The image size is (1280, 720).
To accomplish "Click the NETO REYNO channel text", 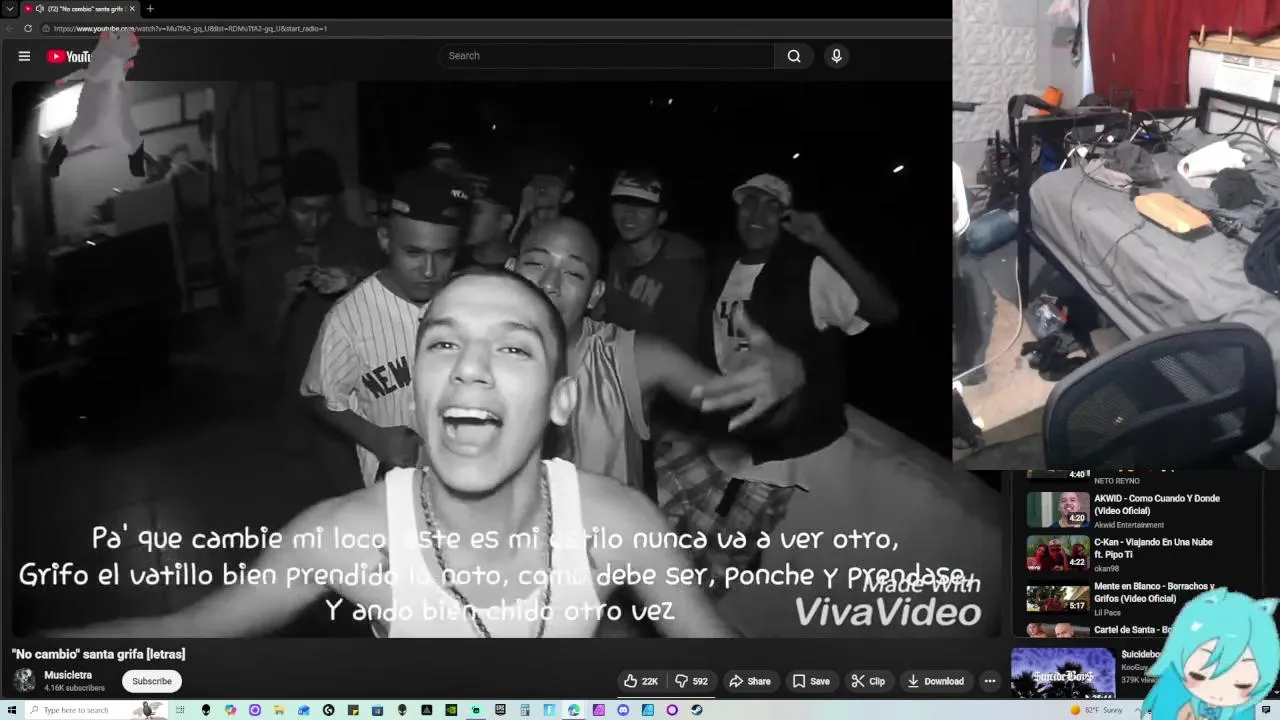I will [x=1117, y=481].
